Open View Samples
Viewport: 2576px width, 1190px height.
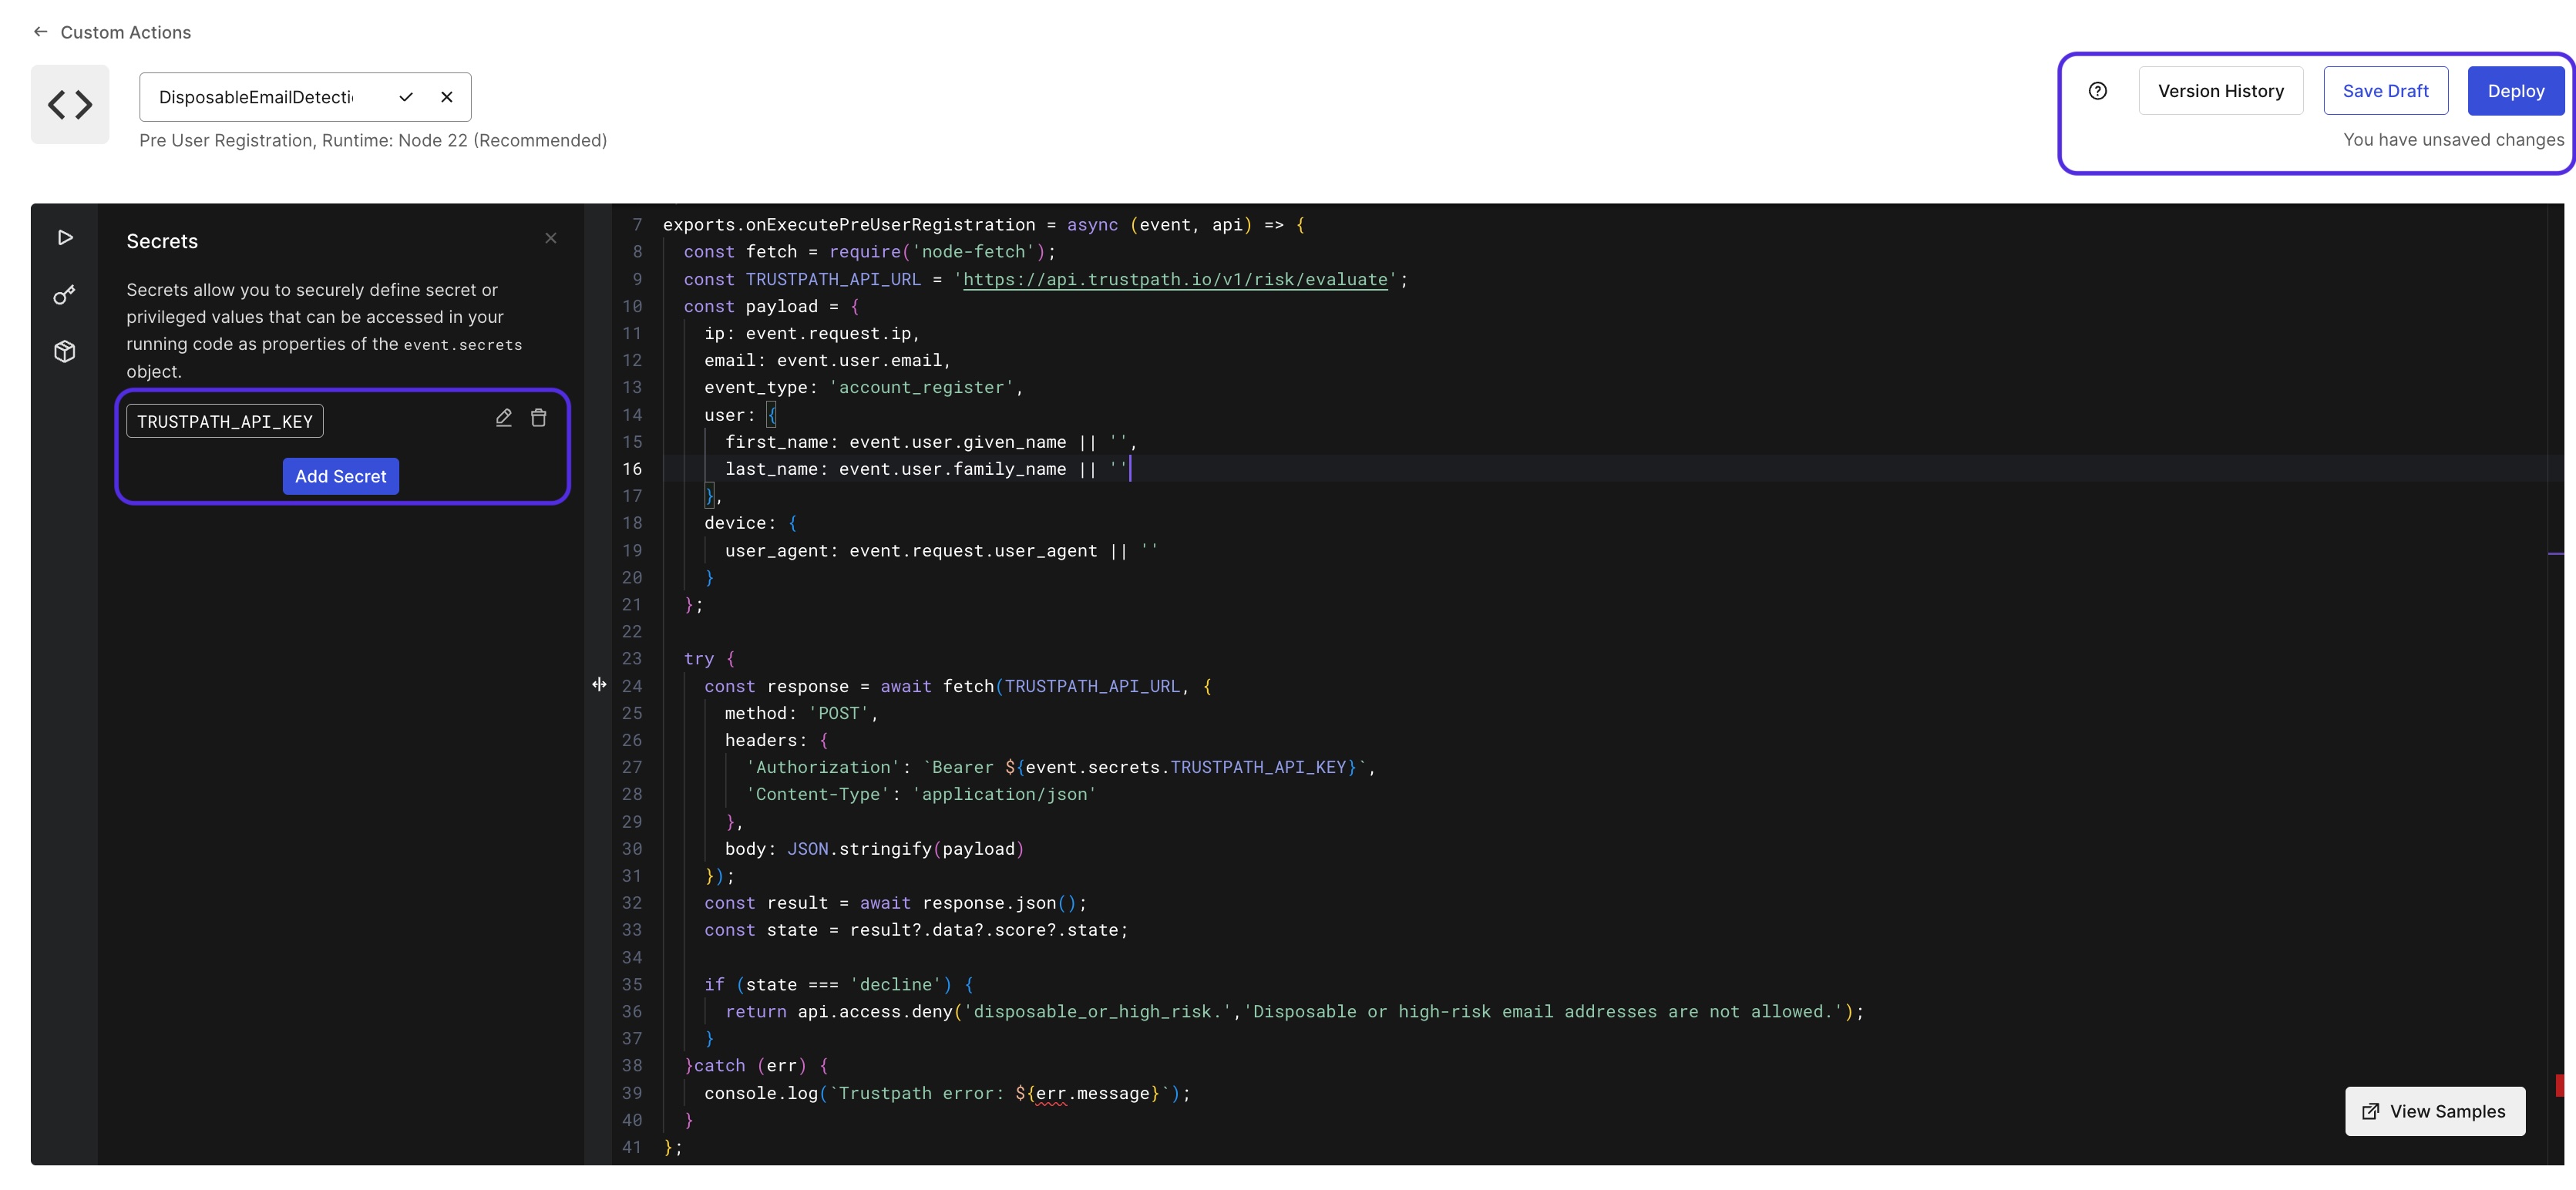click(2435, 1111)
